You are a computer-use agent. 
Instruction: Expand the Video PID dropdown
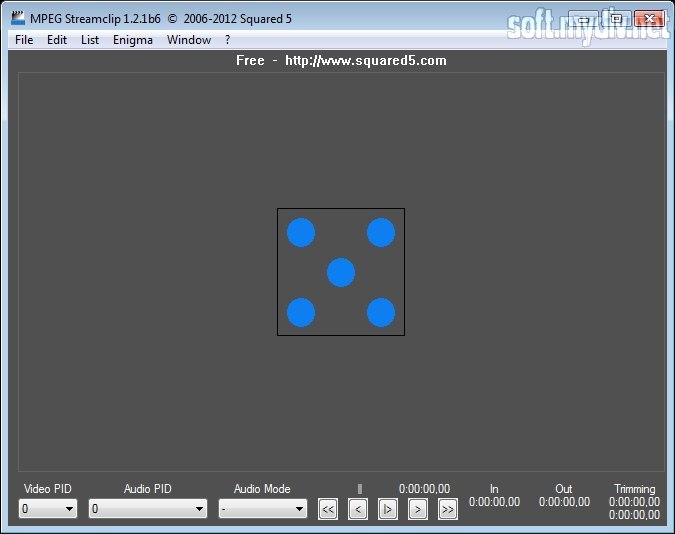click(x=48, y=509)
